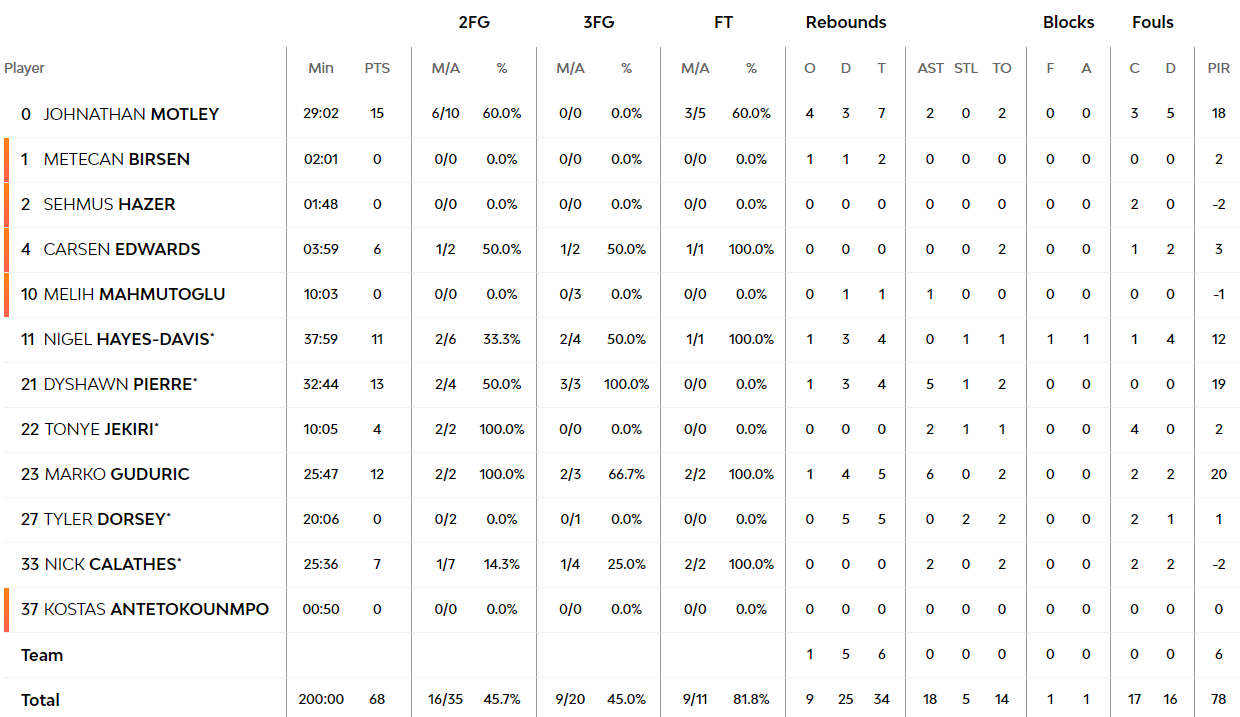Sort table by Min column
The height and width of the screenshot is (717, 1240).
pyautogui.click(x=321, y=68)
